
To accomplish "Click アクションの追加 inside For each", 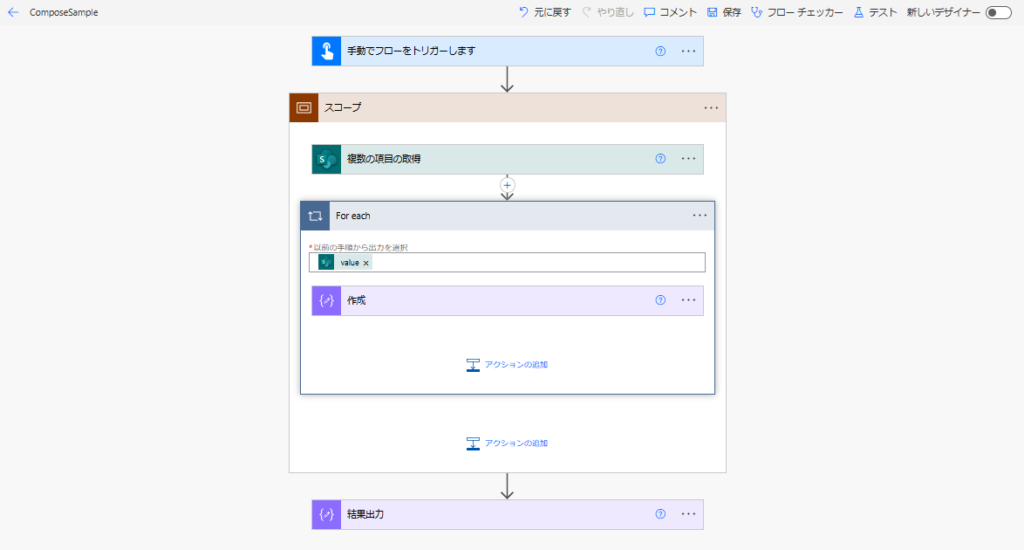I will click(507, 364).
